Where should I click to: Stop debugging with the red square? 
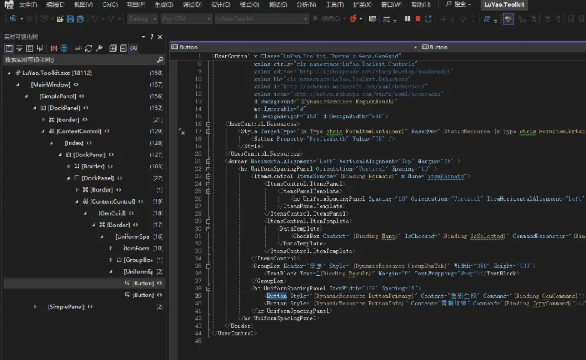pyautogui.click(x=418, y=18)
